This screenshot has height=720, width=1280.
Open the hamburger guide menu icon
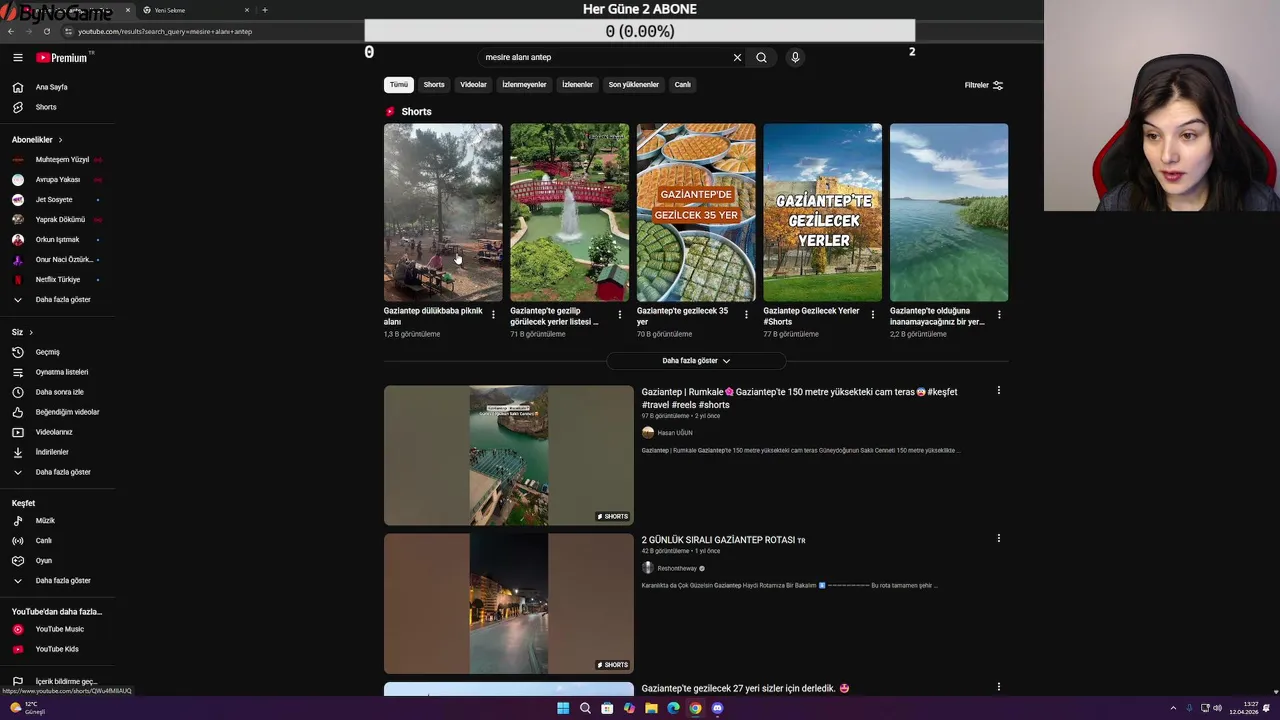click(17, 58)
